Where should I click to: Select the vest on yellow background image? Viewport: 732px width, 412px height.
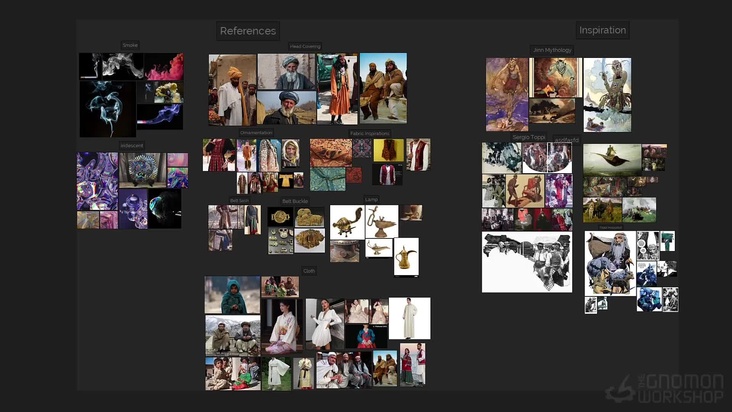388,150
